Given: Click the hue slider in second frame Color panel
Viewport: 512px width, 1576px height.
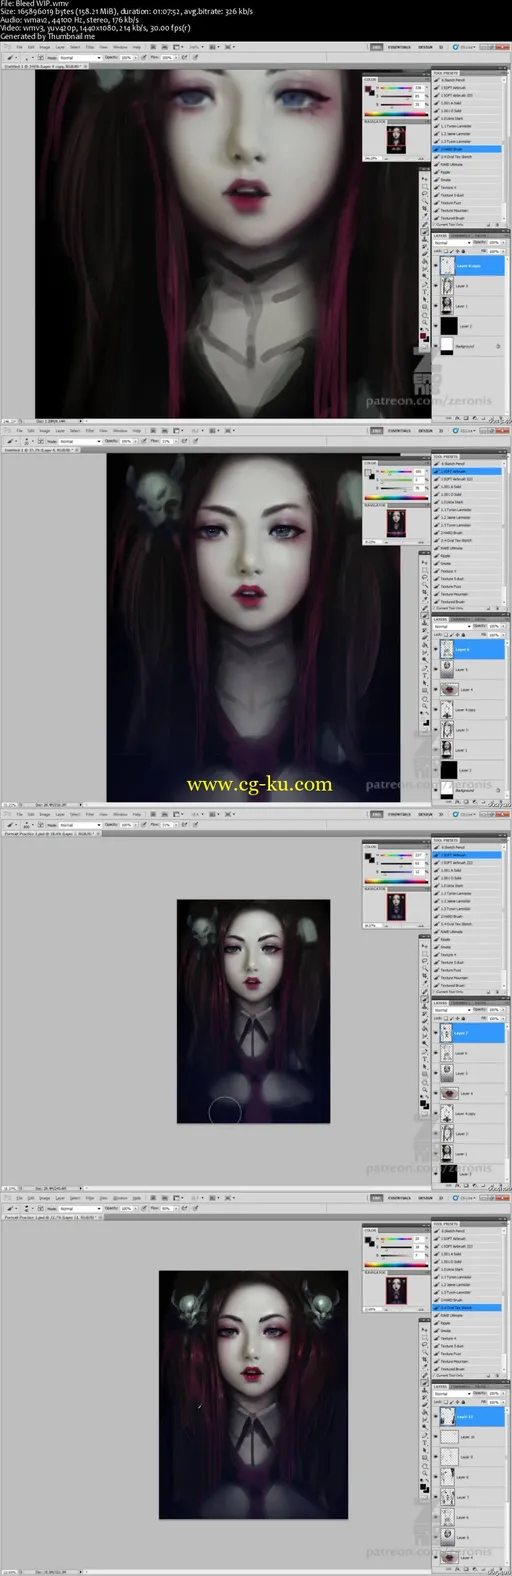Looking at the screenshot, I should point(396,472).
